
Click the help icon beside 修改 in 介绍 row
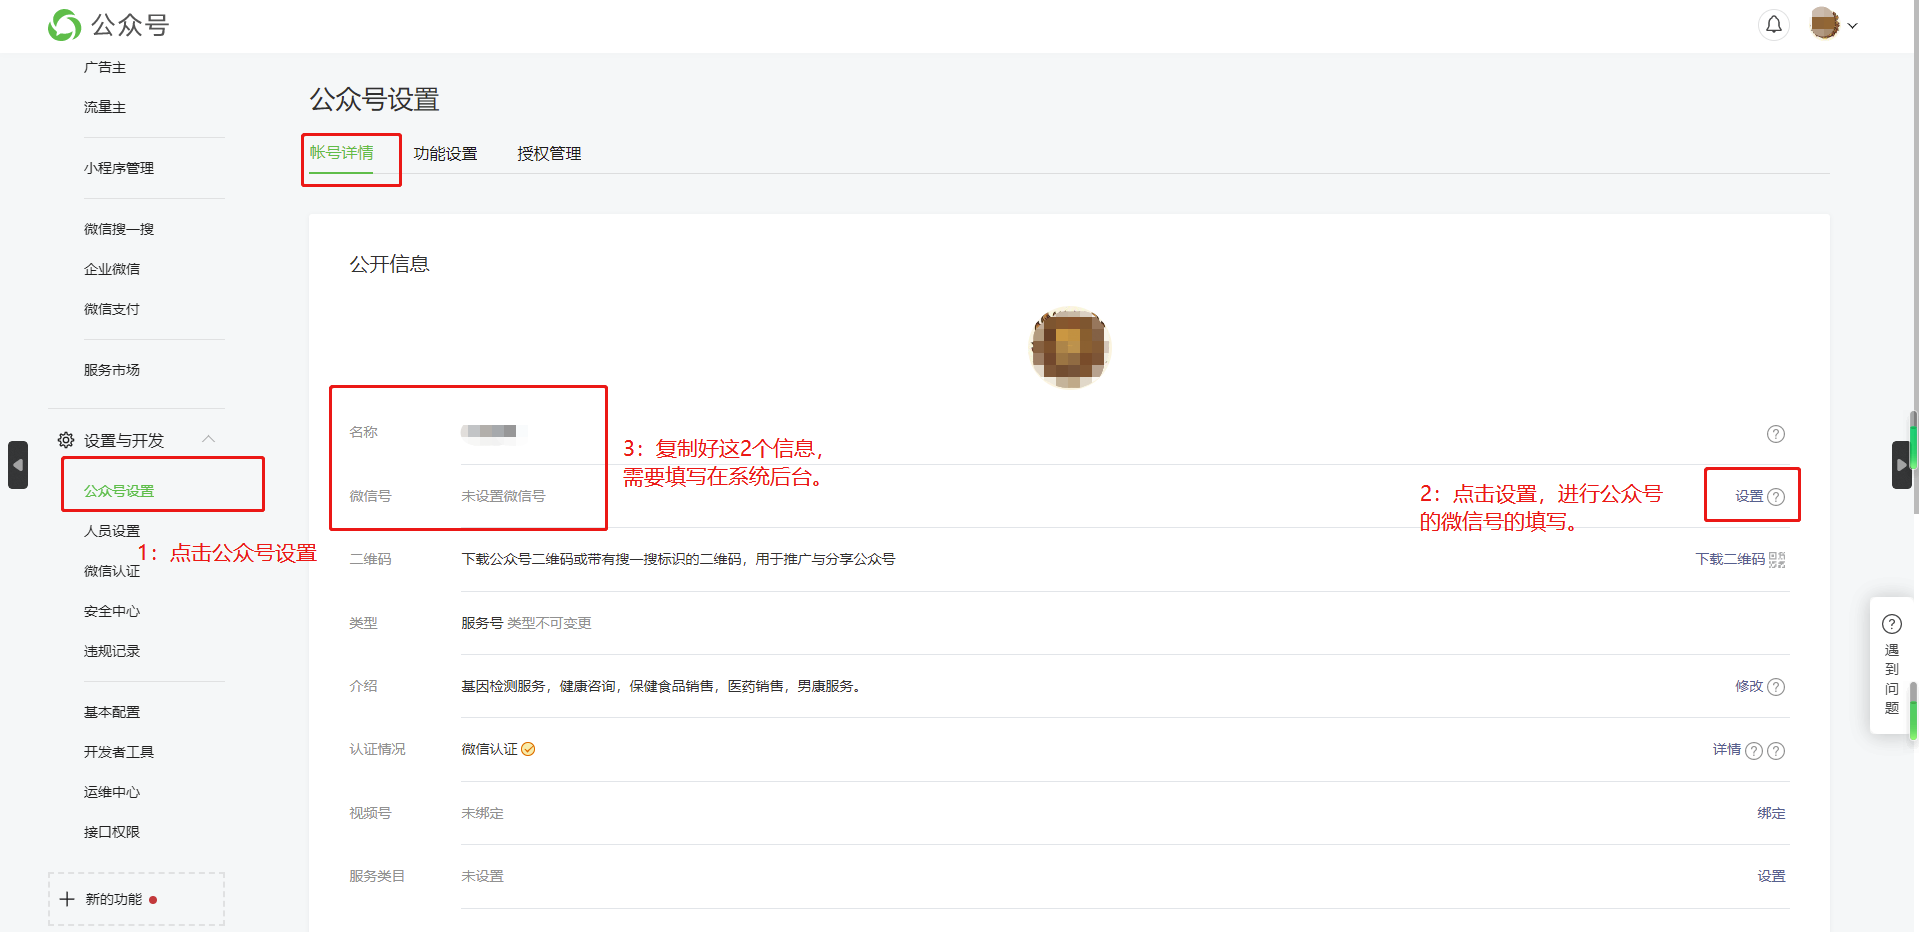[x=1776, y=687]
